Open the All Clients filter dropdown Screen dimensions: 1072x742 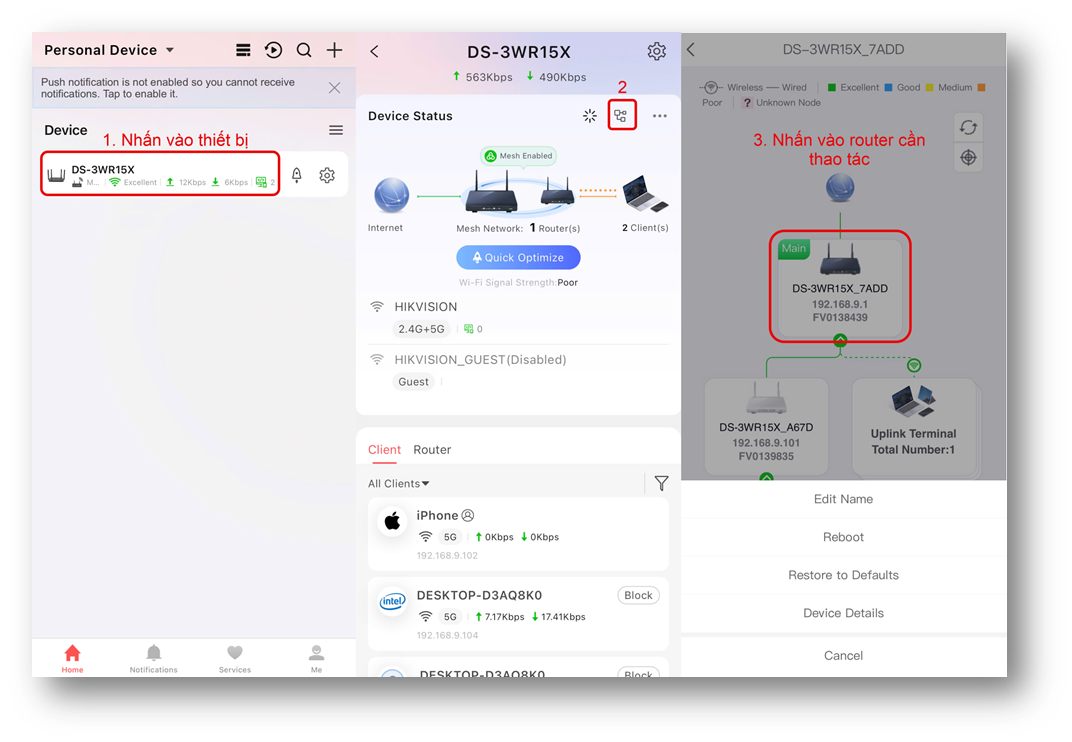pyautogui.click(x=399, y=484)
